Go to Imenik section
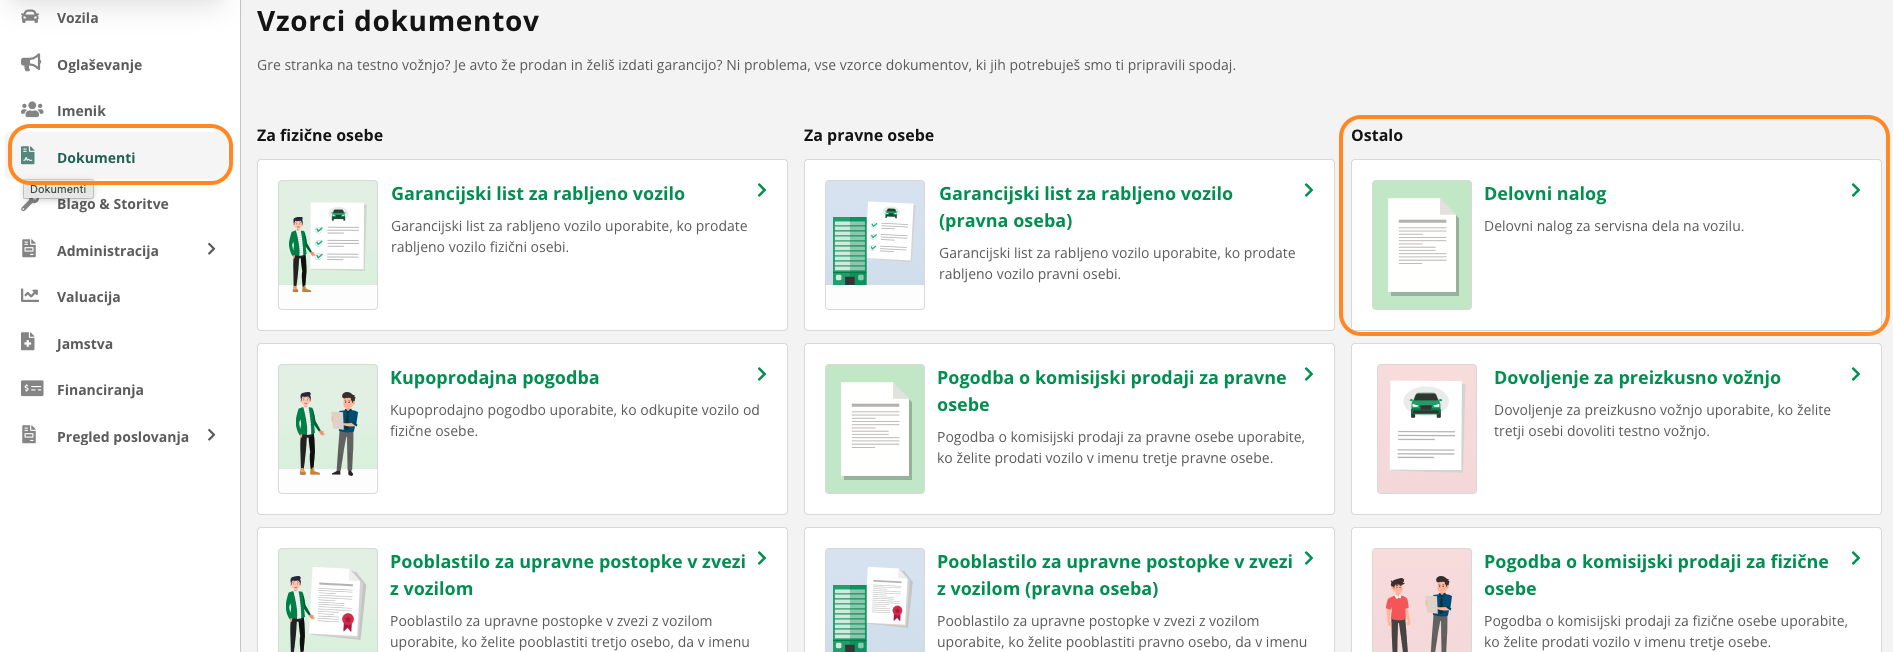The height and width of the screenshot is (652, 1893). click(x=81, y=111)
